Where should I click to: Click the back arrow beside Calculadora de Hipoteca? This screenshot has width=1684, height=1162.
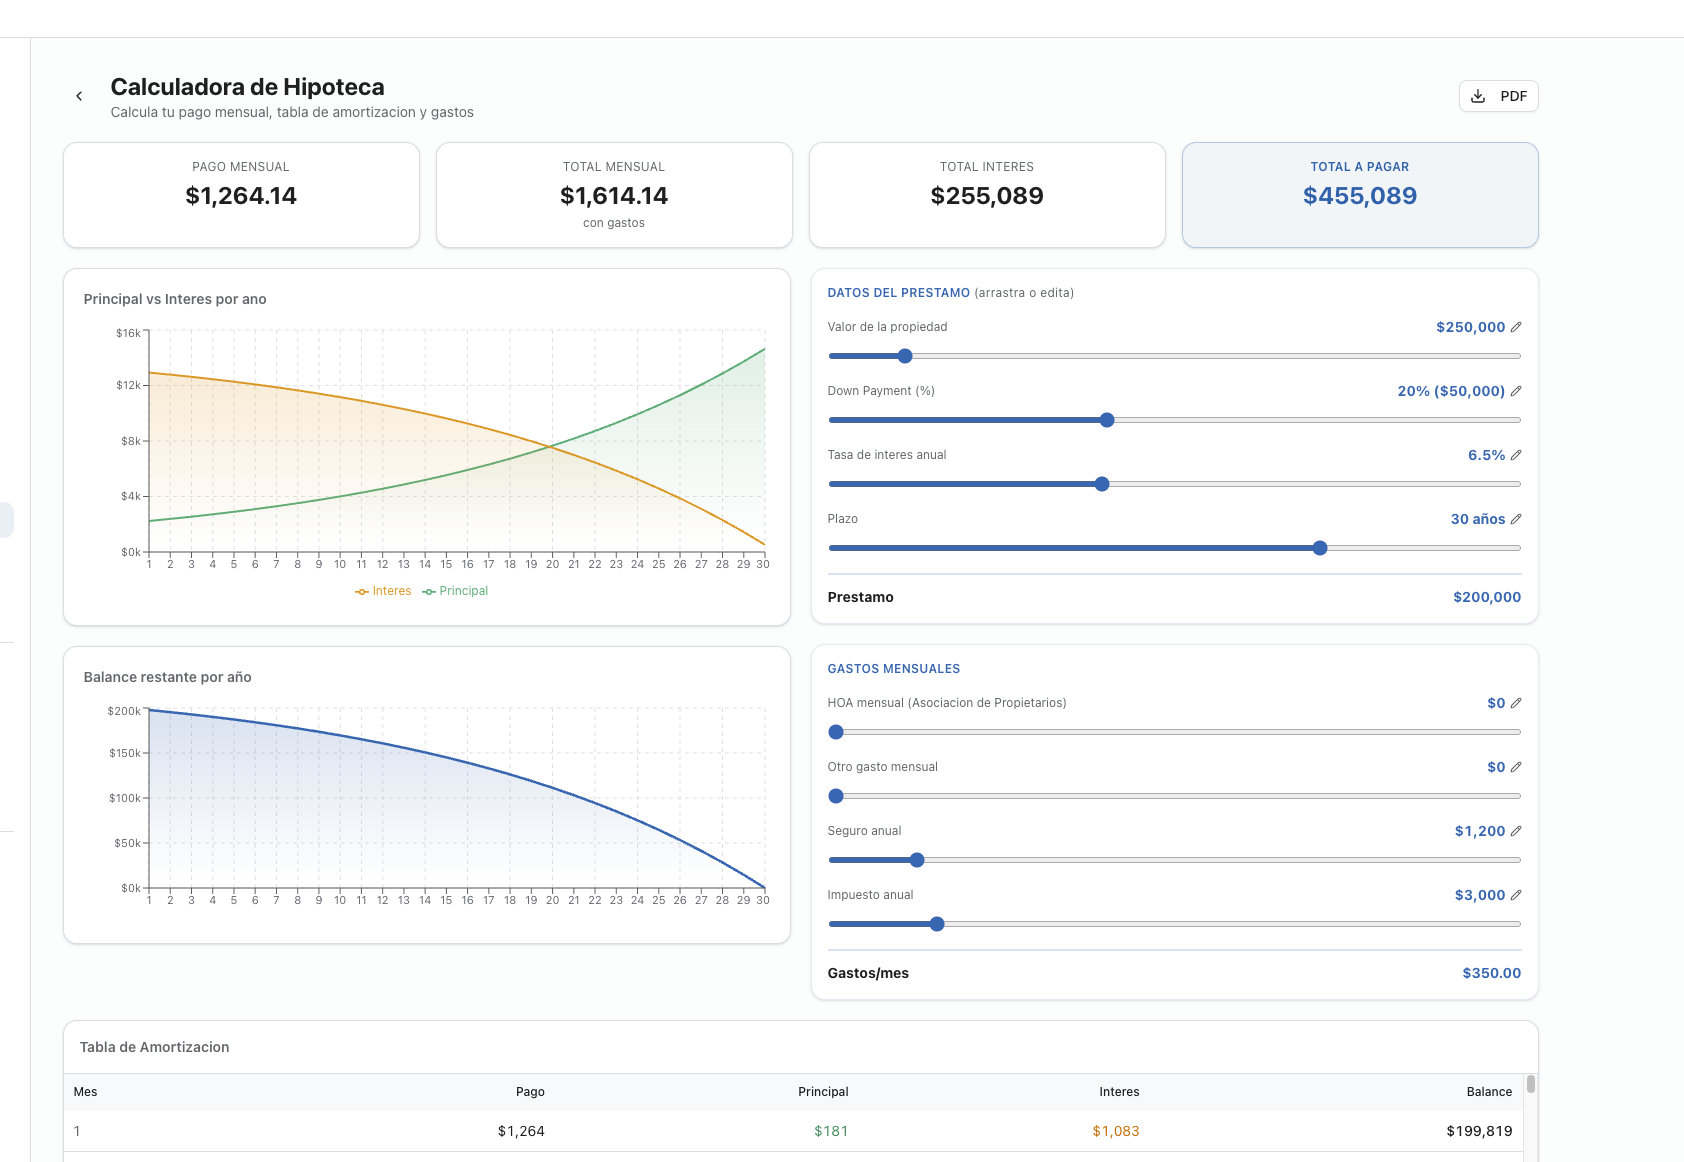coord(79,96)
